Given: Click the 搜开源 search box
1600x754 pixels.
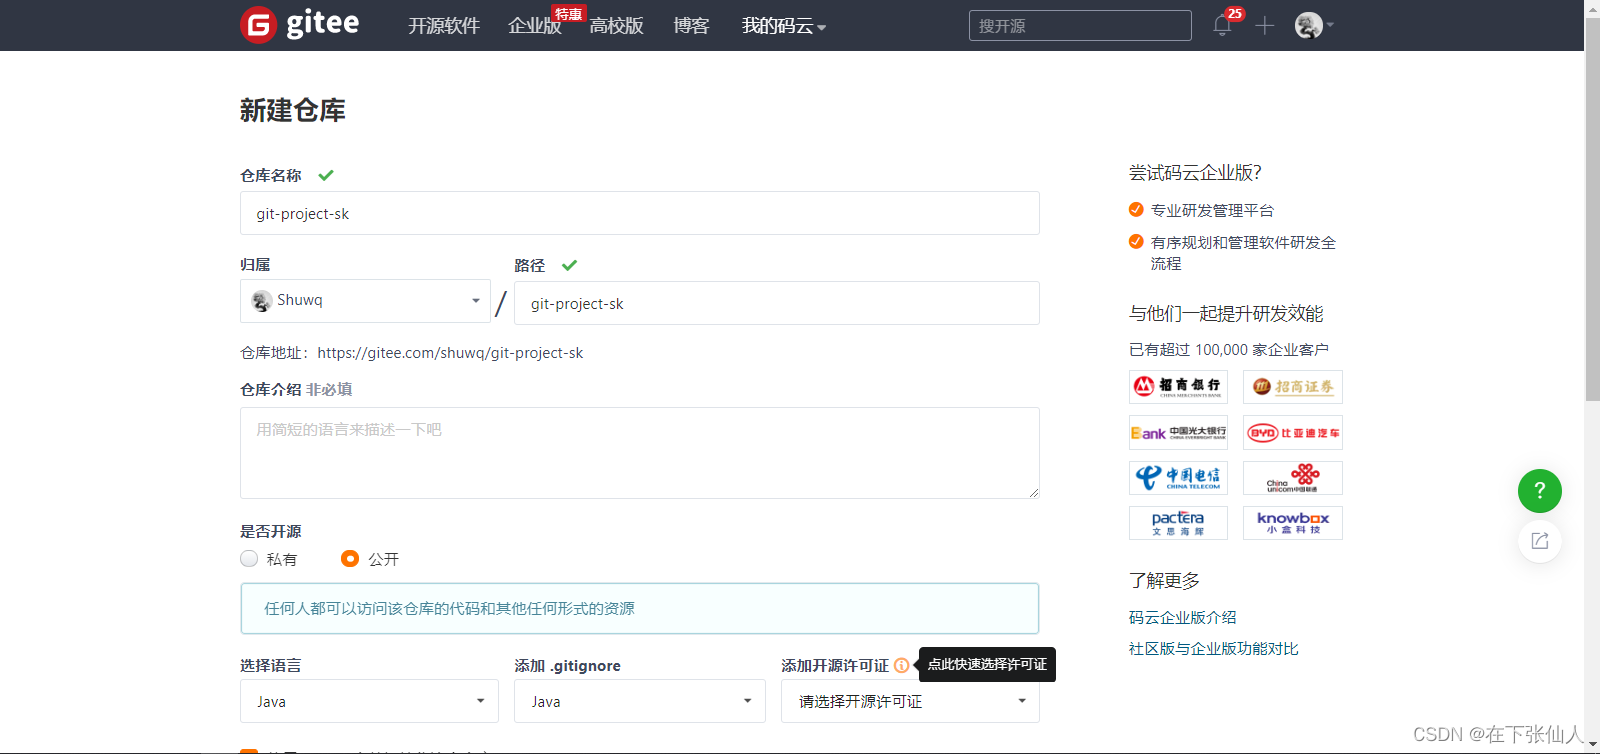Looking at the screenshot, I should click(x=1080, y=26).
